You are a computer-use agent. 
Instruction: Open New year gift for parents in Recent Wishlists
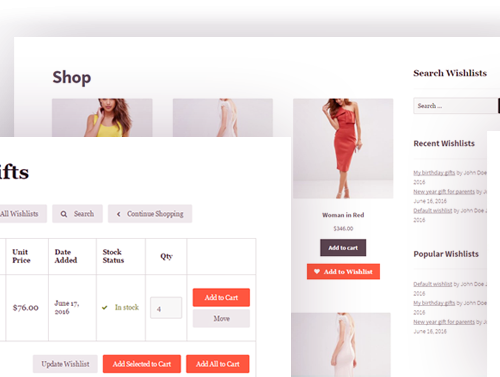click(444, 192)
